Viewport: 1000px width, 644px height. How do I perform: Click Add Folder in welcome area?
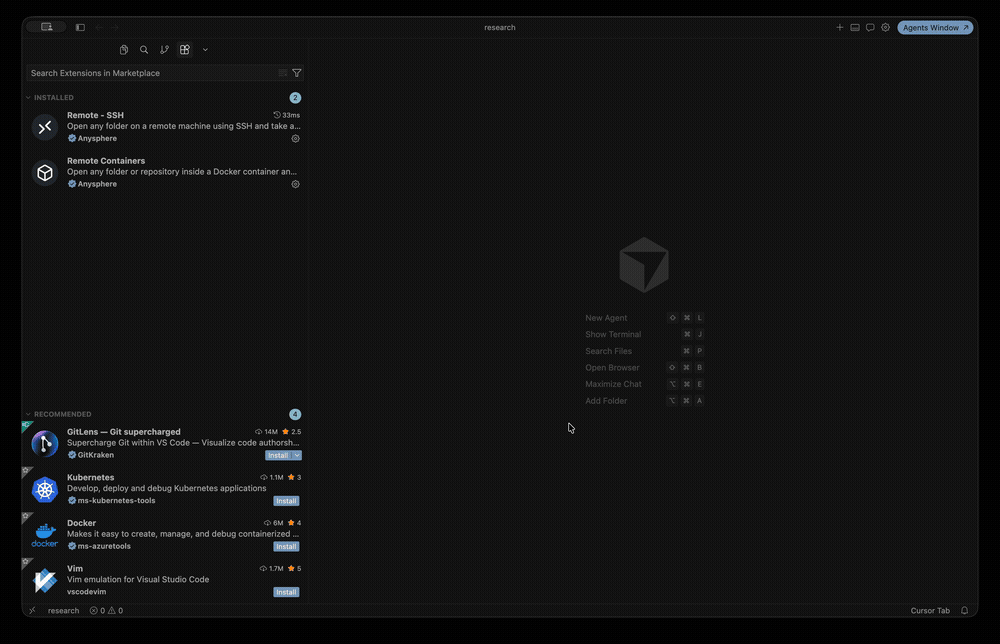(606, 401)
